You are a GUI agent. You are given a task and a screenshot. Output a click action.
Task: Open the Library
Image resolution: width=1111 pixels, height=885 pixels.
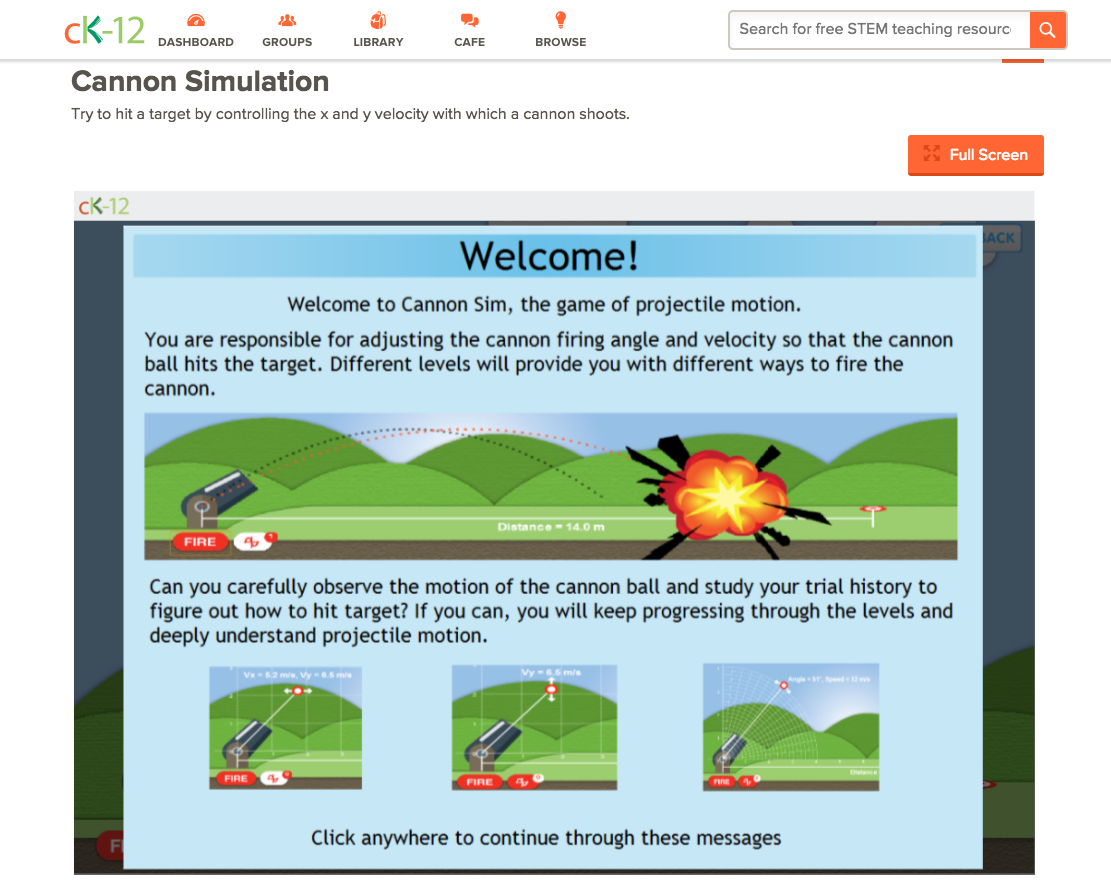pyautogui.click(x=378, y=29)
